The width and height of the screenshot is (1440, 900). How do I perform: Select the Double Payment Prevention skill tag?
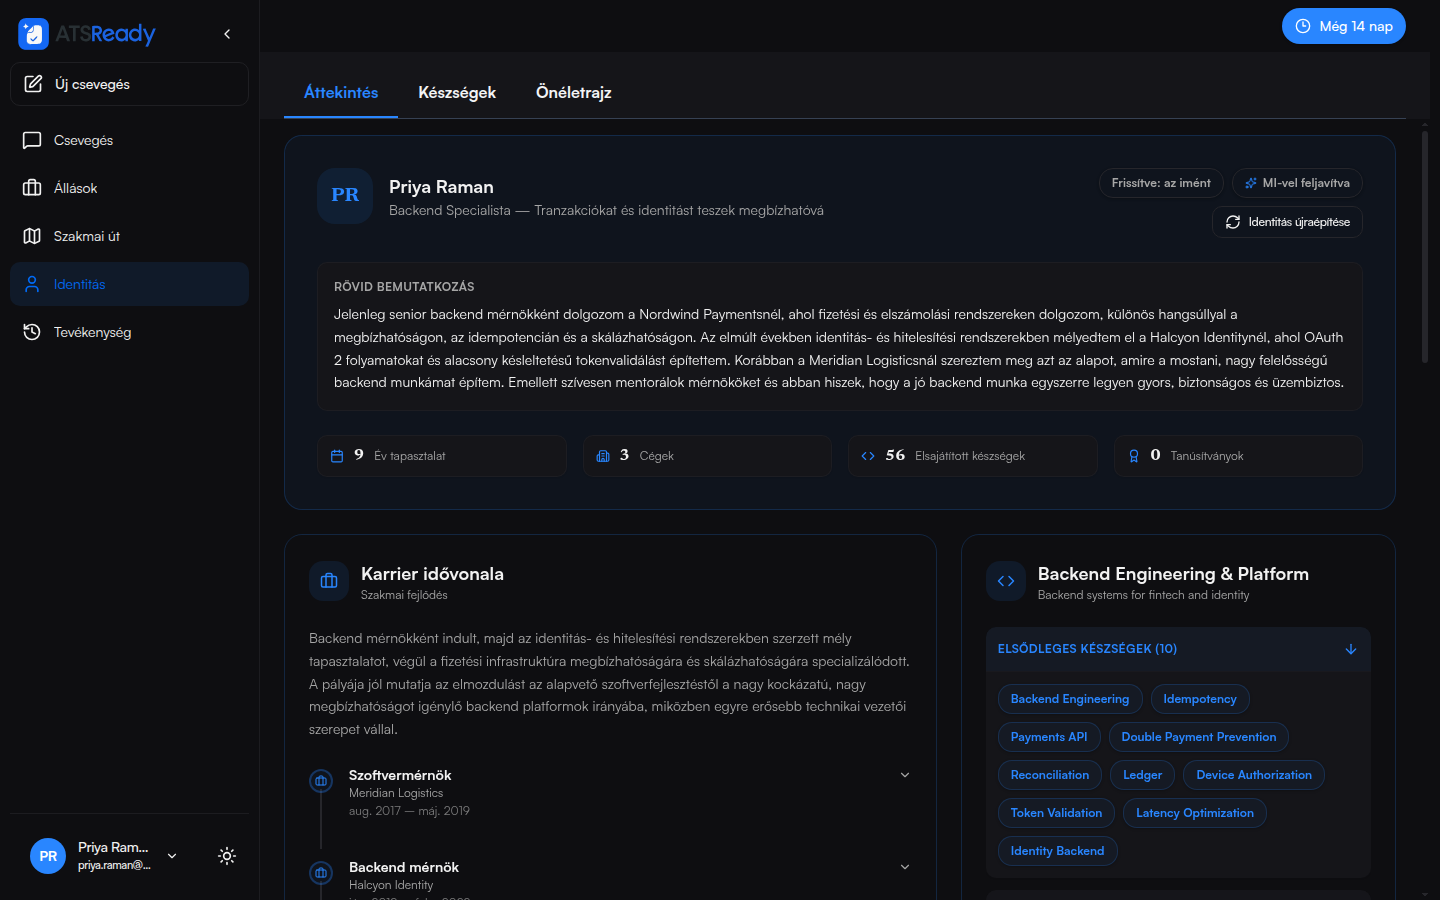(1199, 737)
